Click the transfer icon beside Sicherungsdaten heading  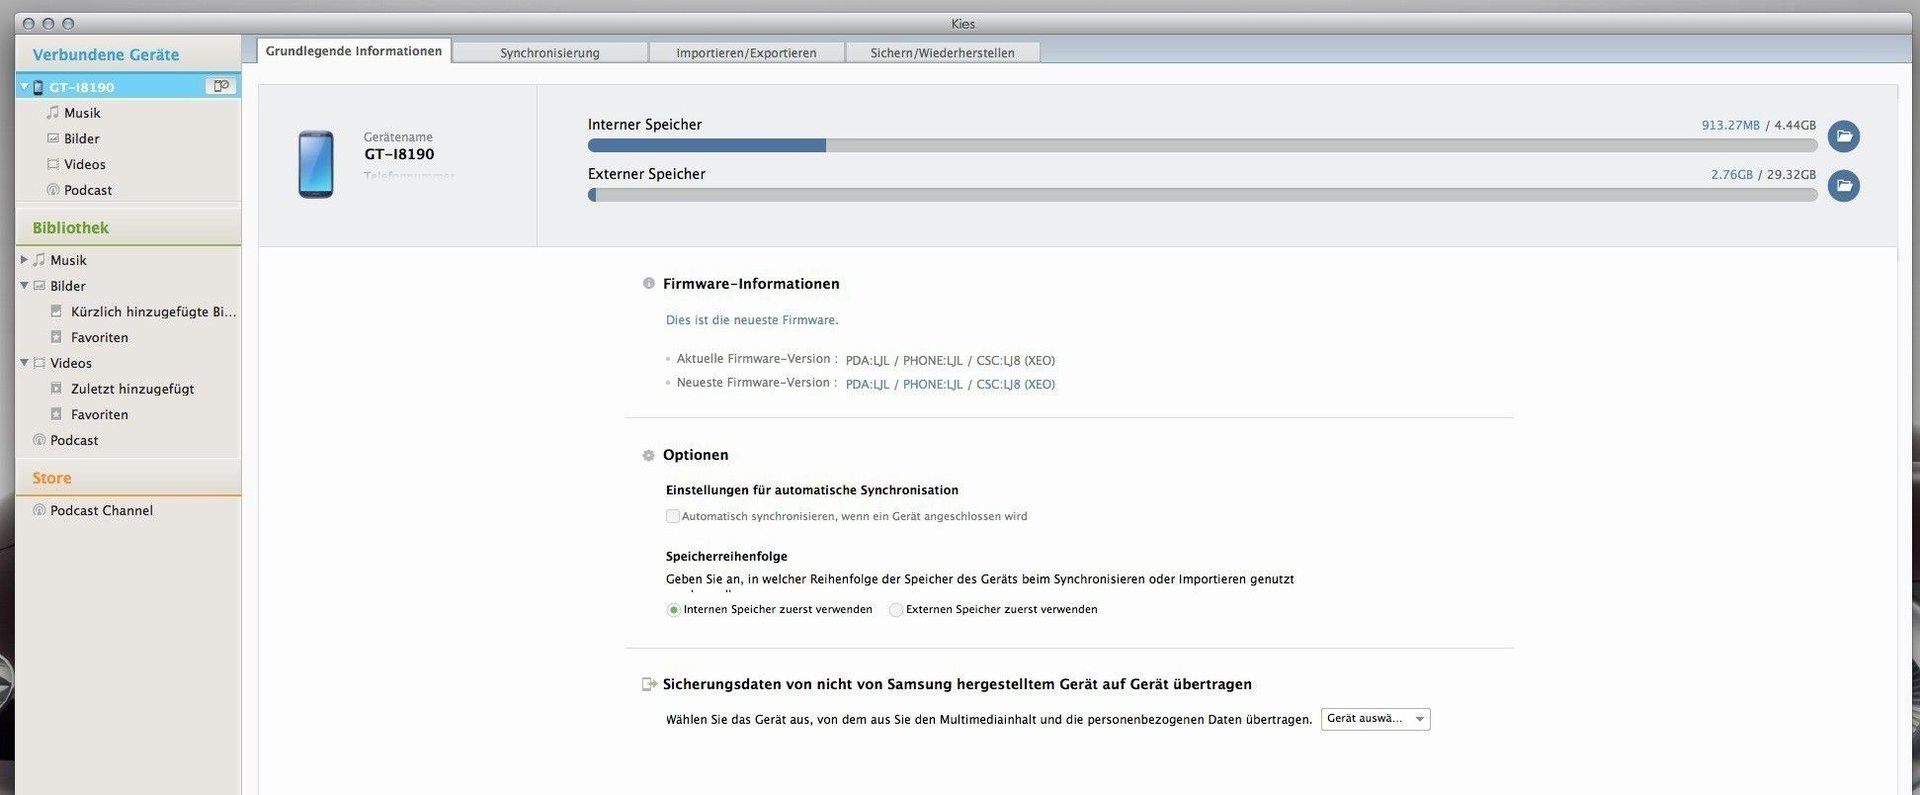coord(649,684)
